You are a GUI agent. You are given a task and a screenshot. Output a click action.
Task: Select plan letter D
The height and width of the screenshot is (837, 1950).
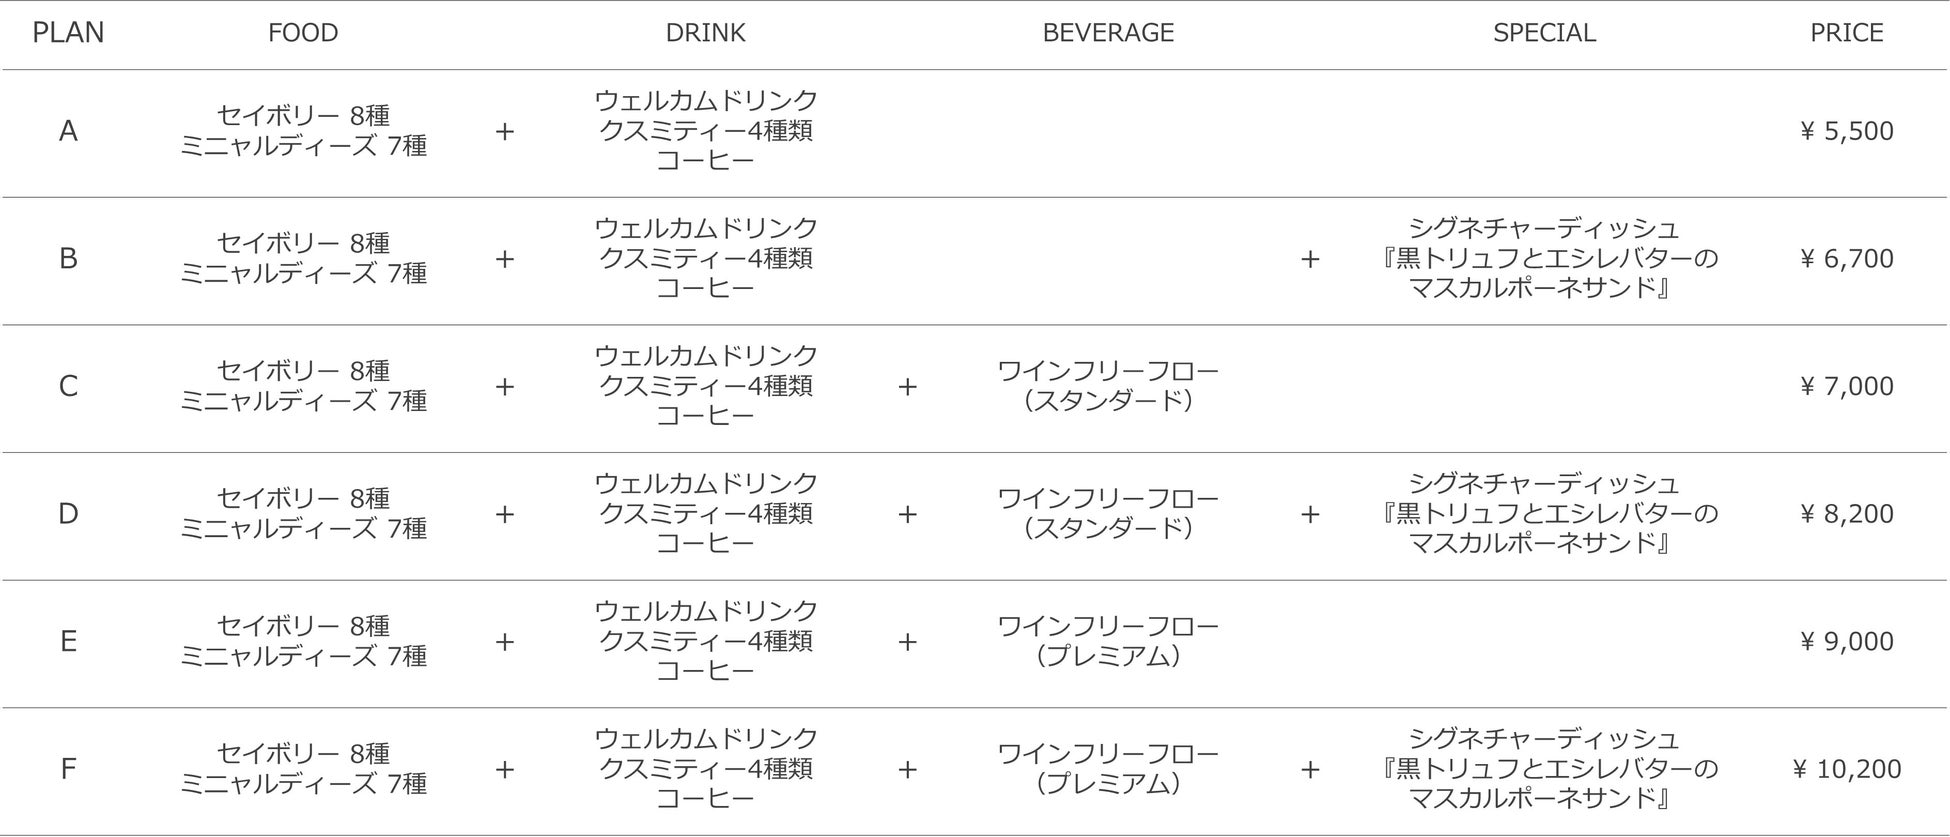[x=68, y=514]
